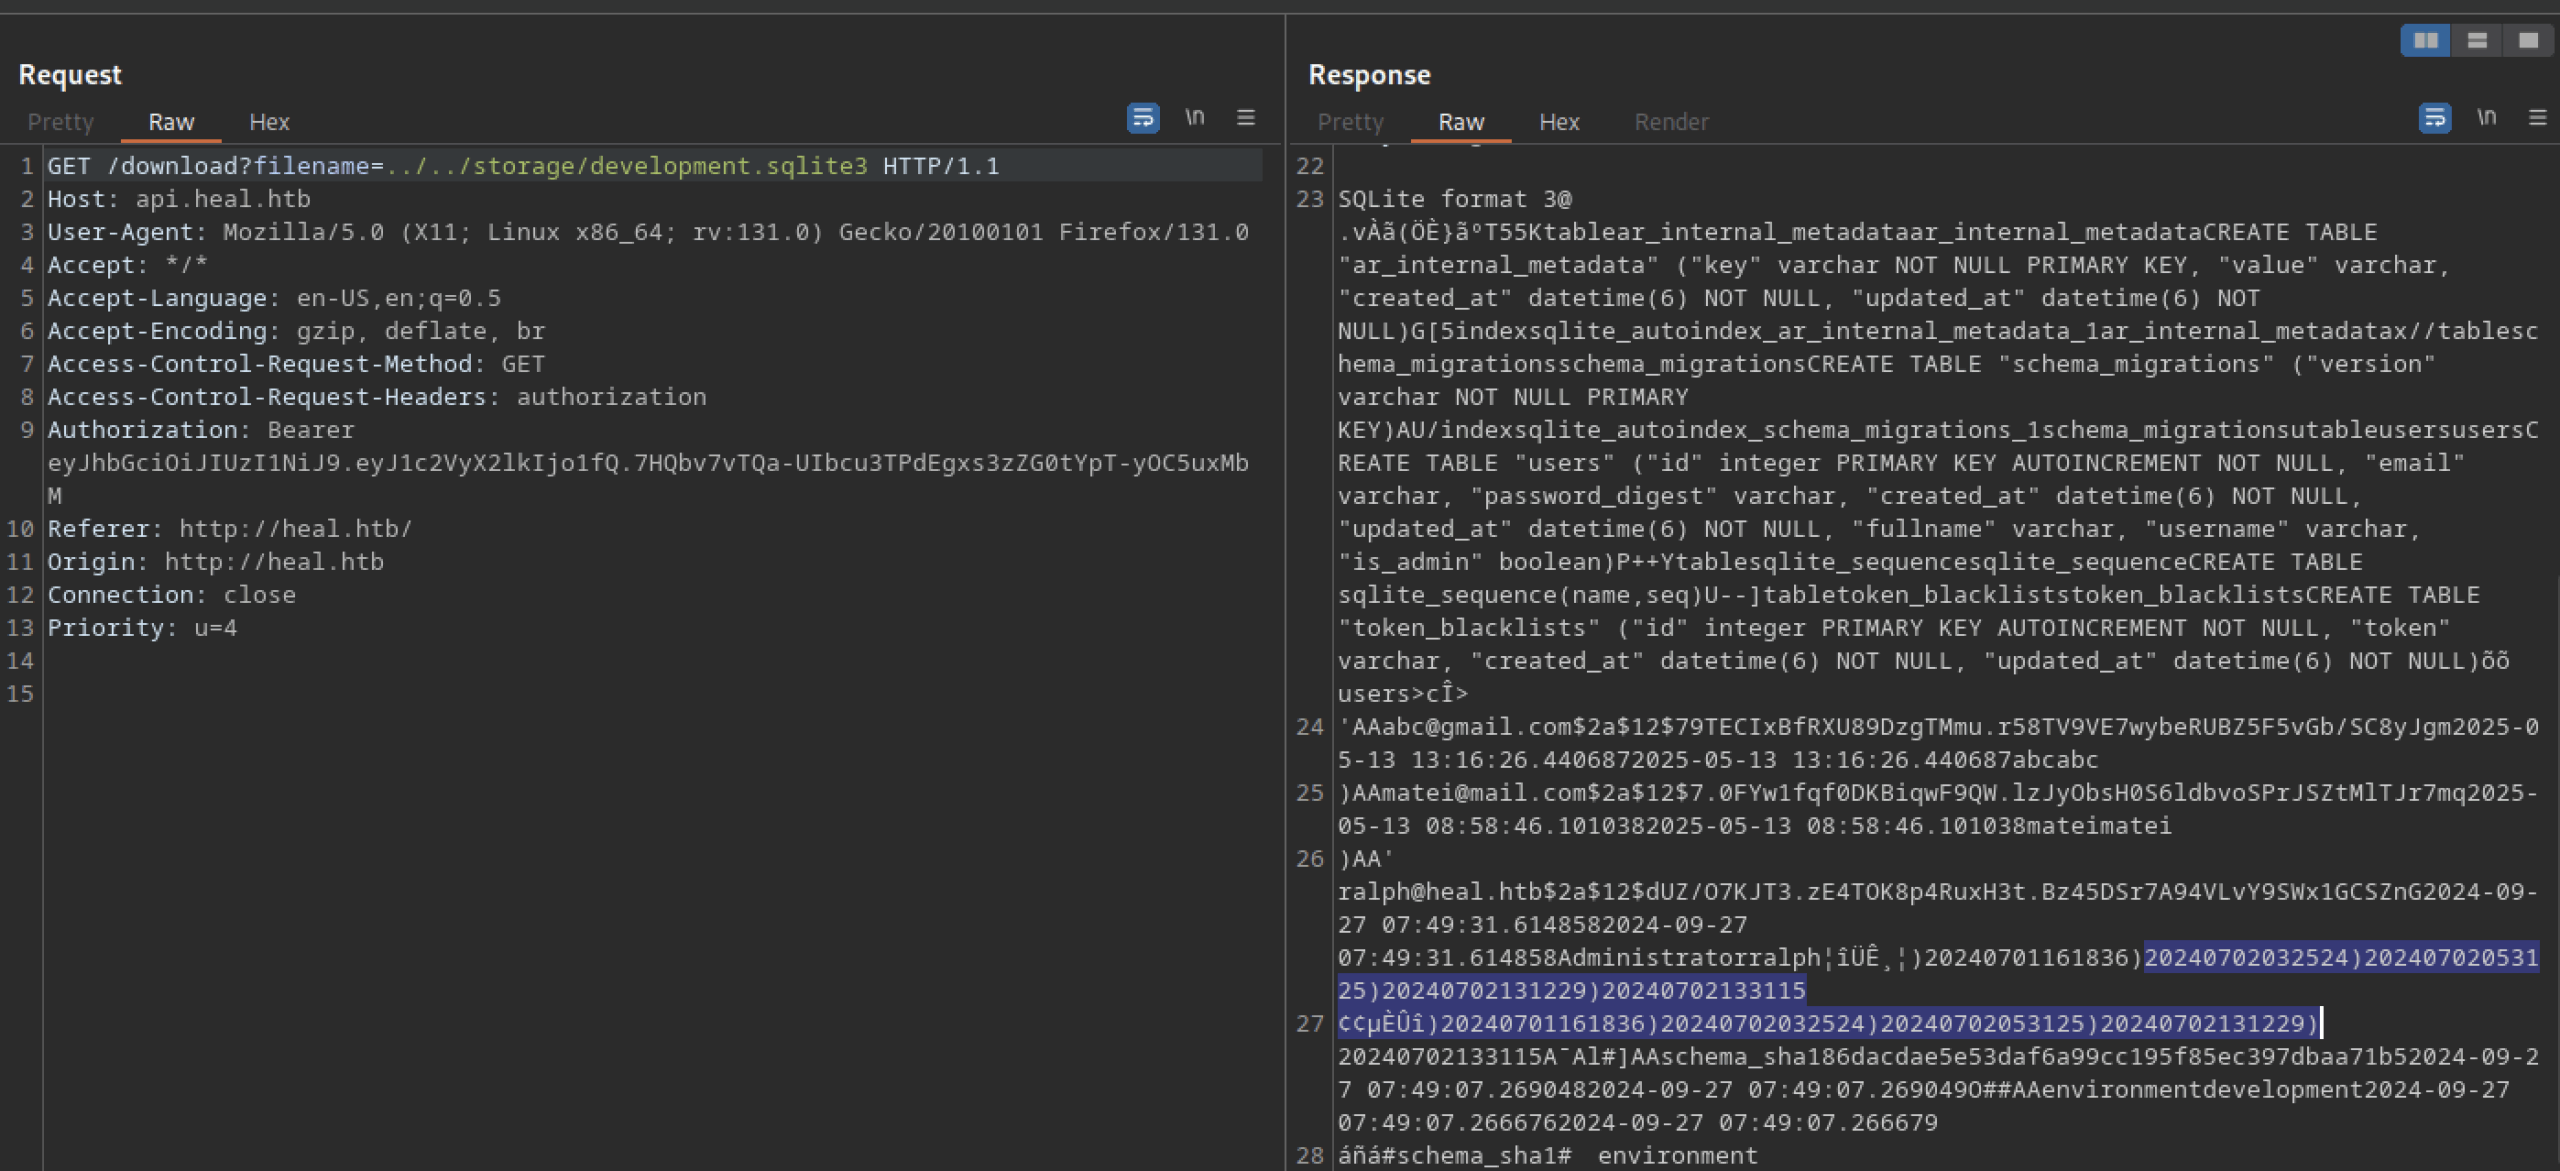Select side-by-side split layout icon
This screenshot has height=1171, width=2560.
pyautogui.click(x=2426, y=40)
